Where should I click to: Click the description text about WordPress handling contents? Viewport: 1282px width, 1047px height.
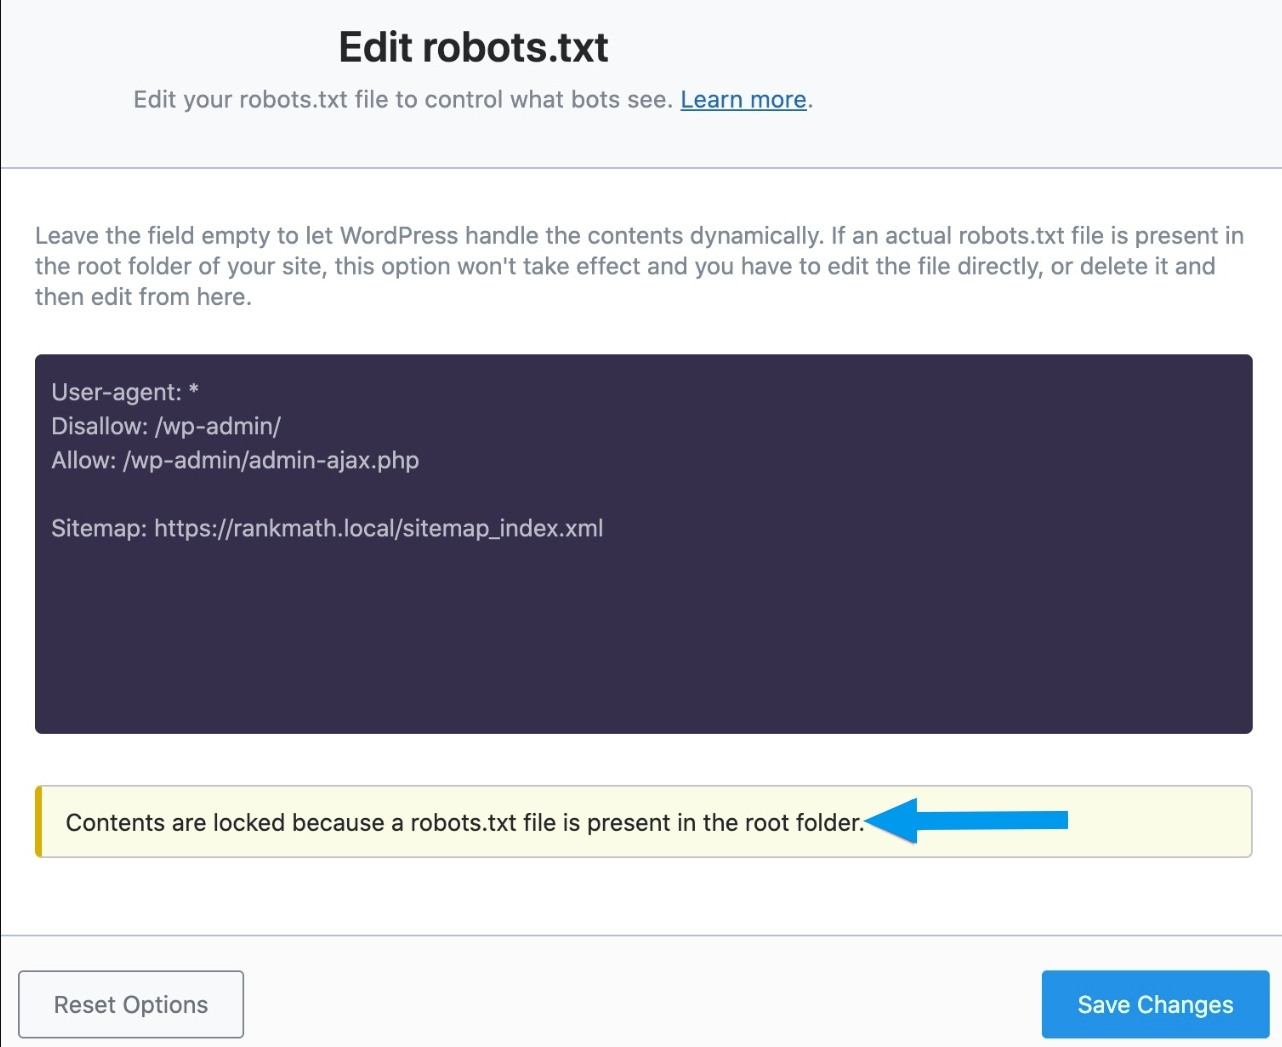tap(639, 265)
